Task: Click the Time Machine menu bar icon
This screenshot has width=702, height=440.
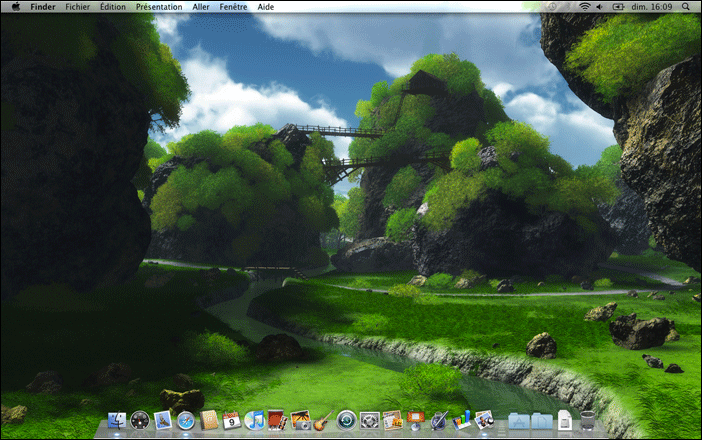Action: 552,7
